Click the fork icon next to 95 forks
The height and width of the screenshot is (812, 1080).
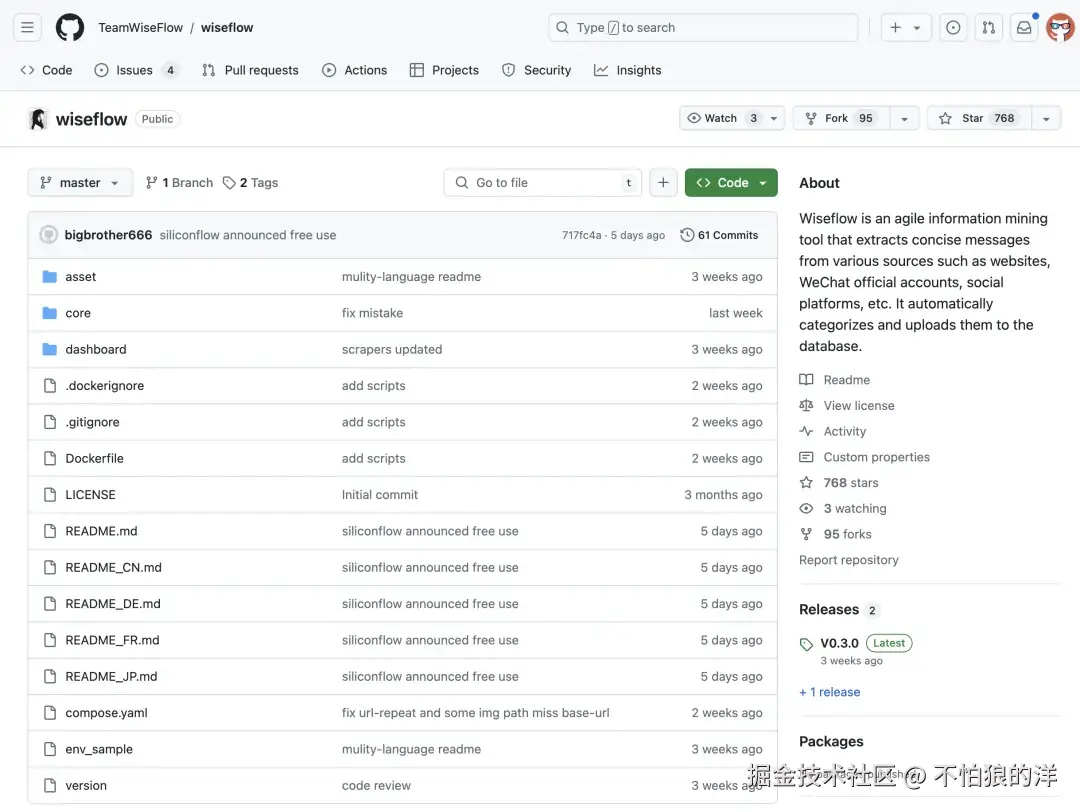[806, 534]
